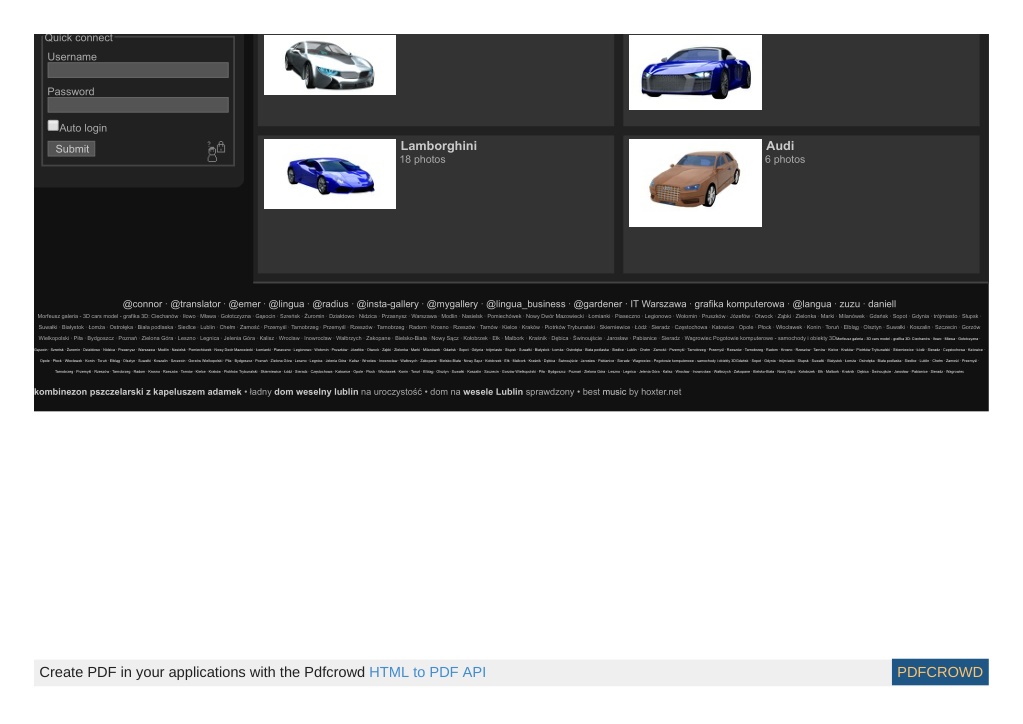
Task: Focus the Username input field
Action: (x=138, y=70)
